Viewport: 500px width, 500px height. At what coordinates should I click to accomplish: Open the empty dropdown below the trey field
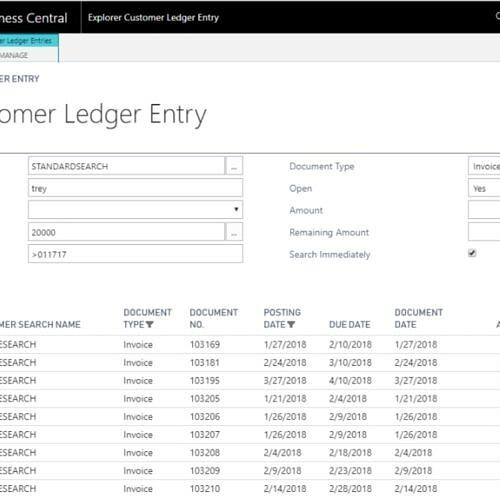[136, 210]
